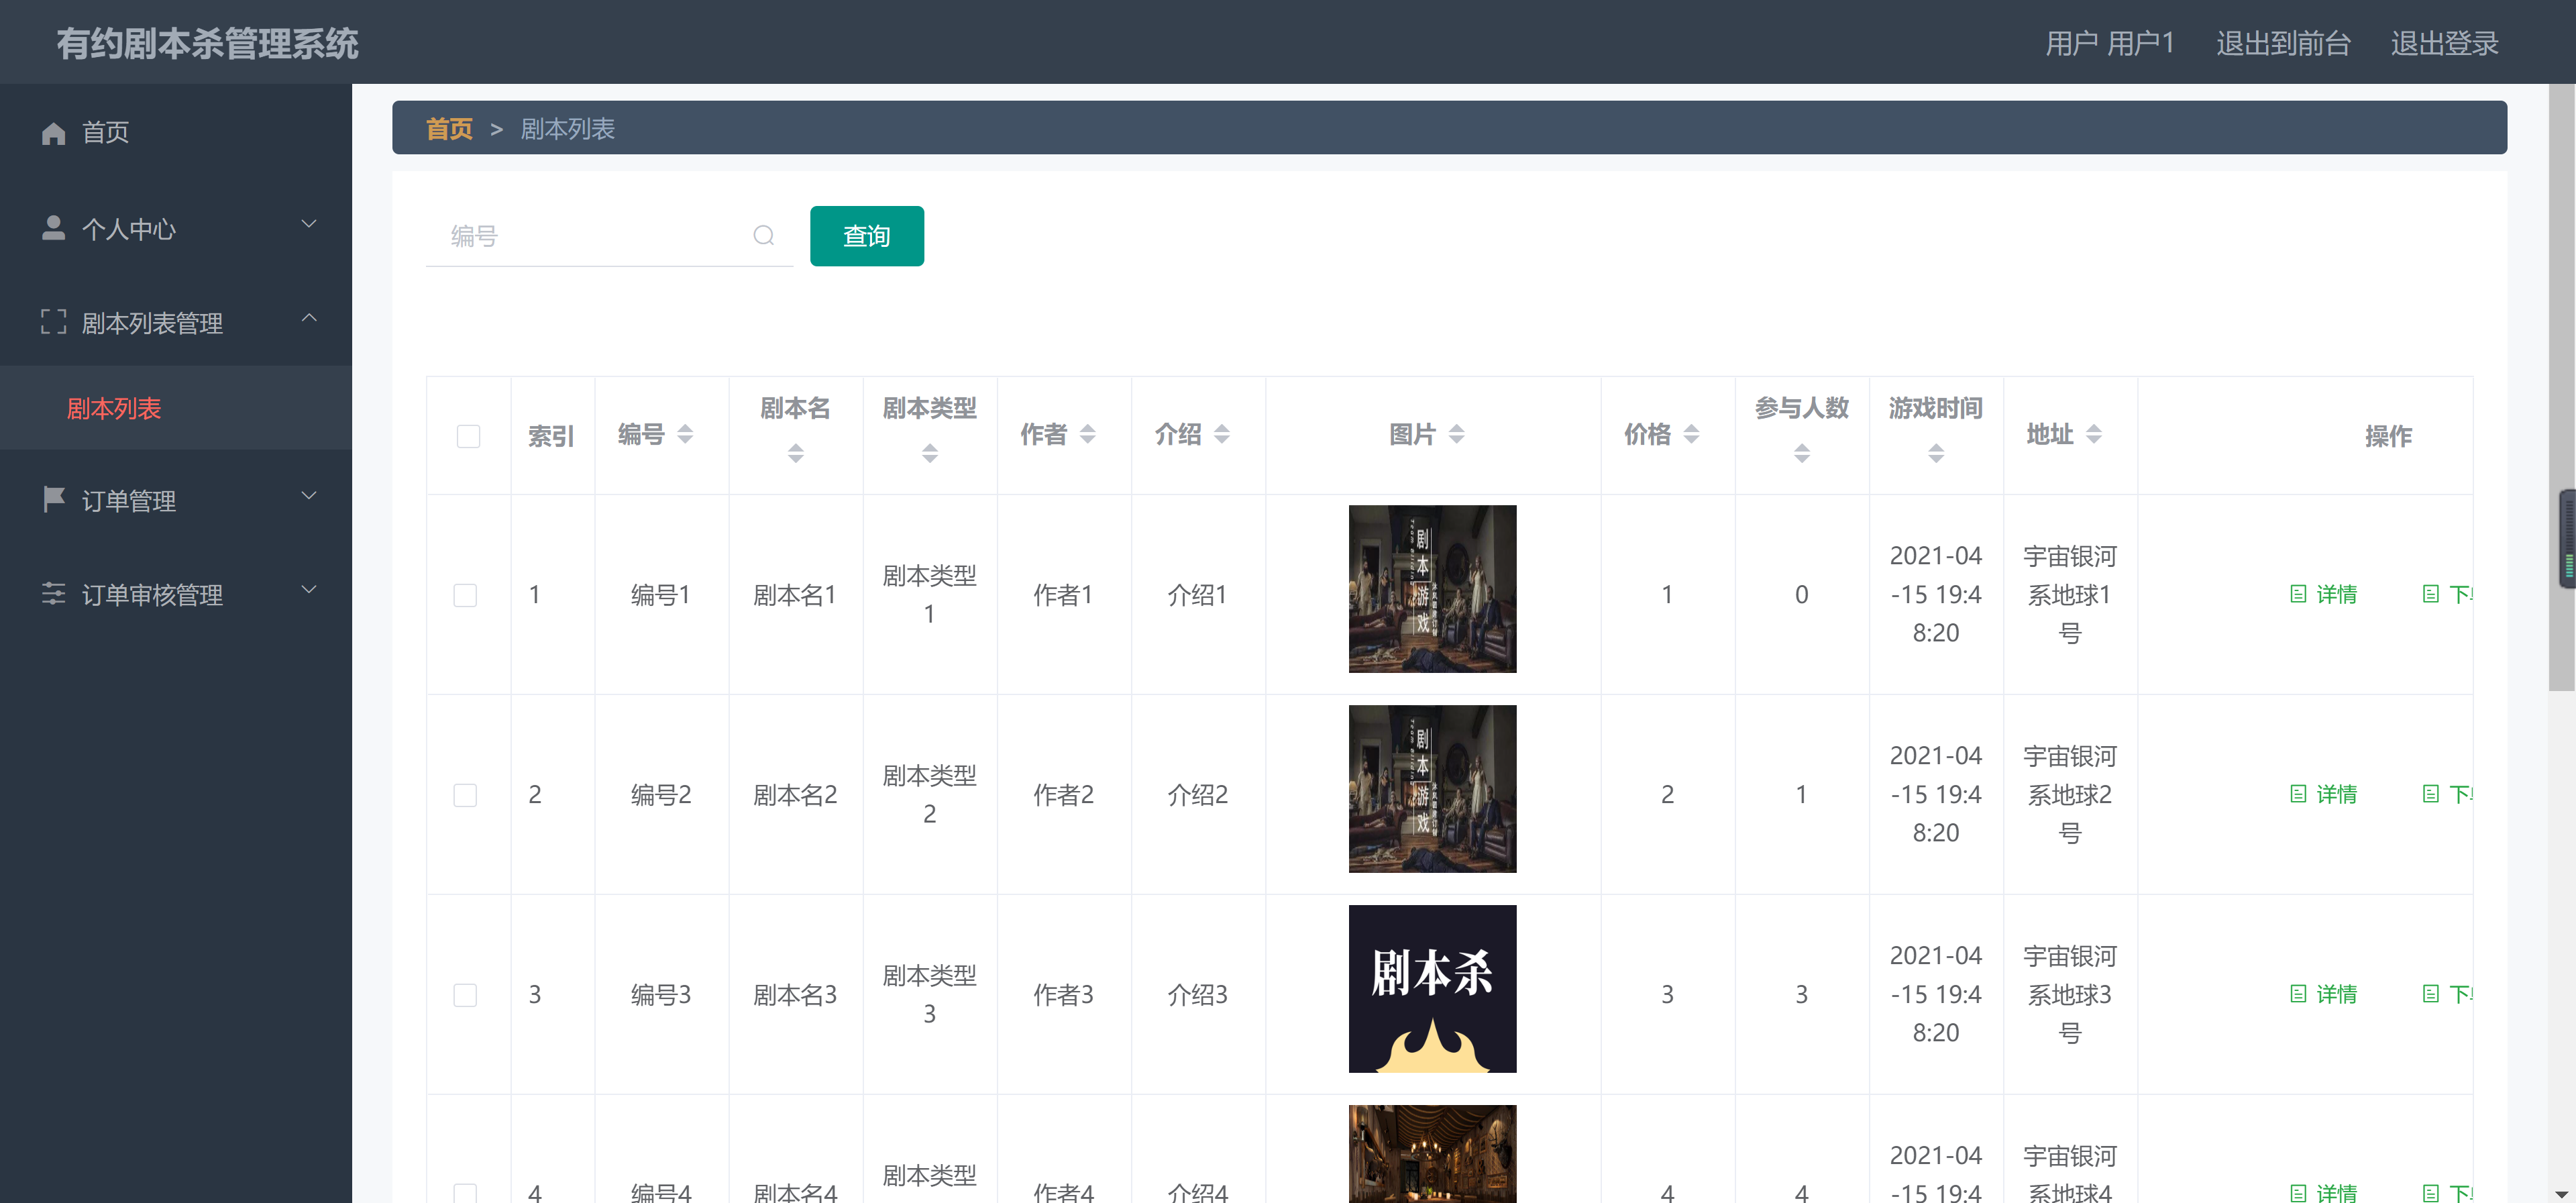
Task: Select the sliders icon for 订单审核管理
Action: coord(53,594)
